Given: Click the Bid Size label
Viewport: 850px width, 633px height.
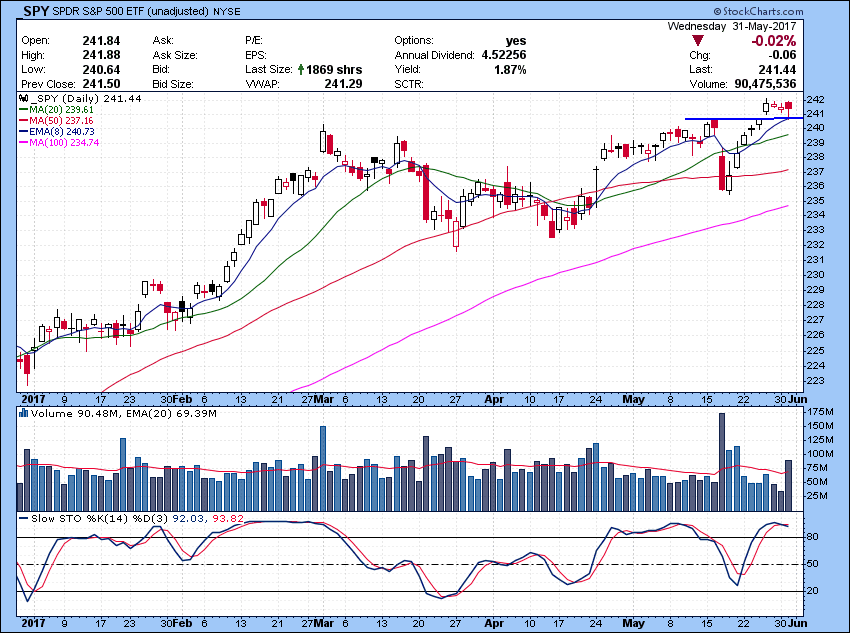Looking at the screenshot, I should click(173, 84).
